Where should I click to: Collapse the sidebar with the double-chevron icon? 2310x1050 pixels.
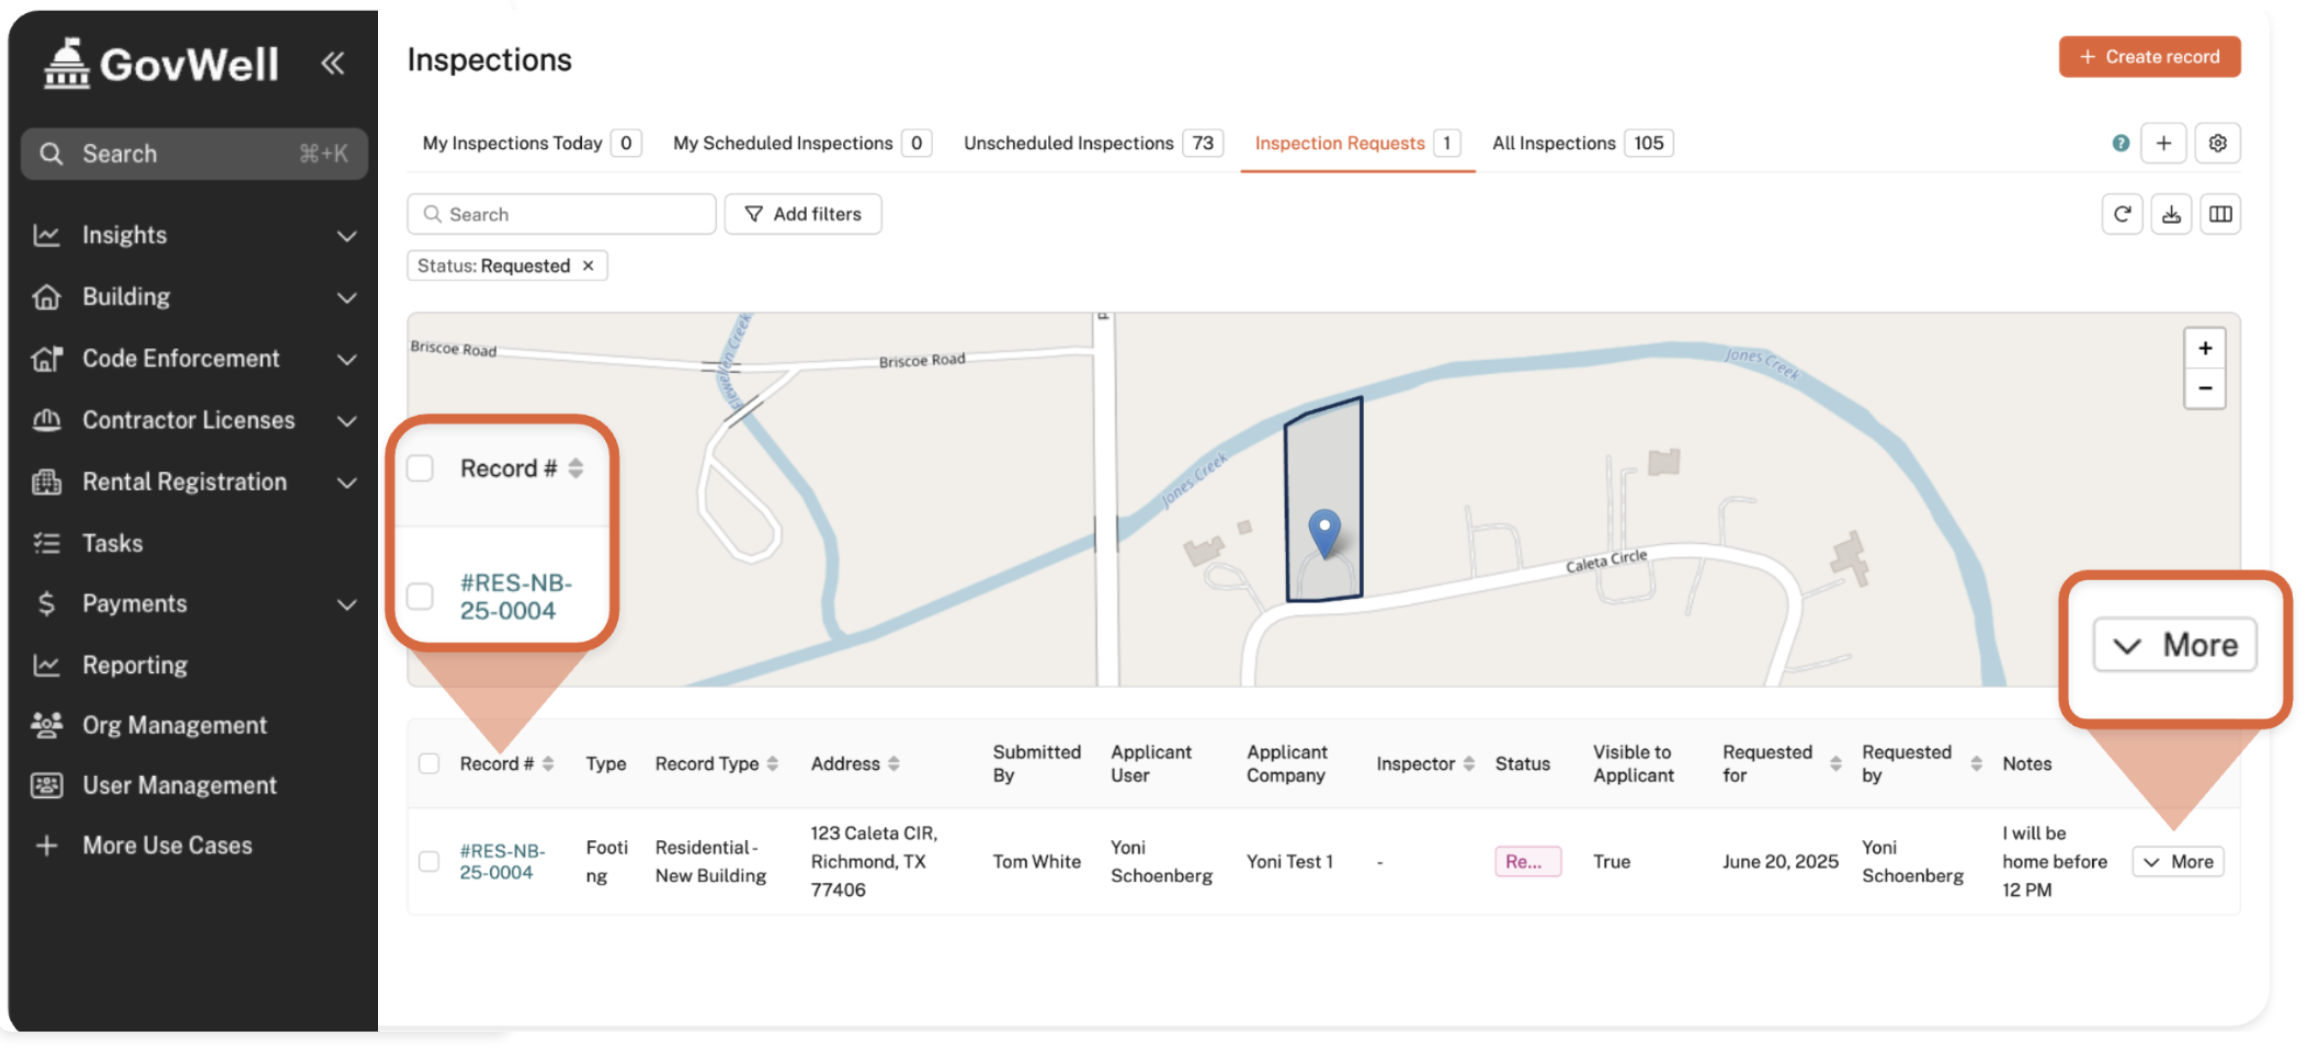point(332,63)
